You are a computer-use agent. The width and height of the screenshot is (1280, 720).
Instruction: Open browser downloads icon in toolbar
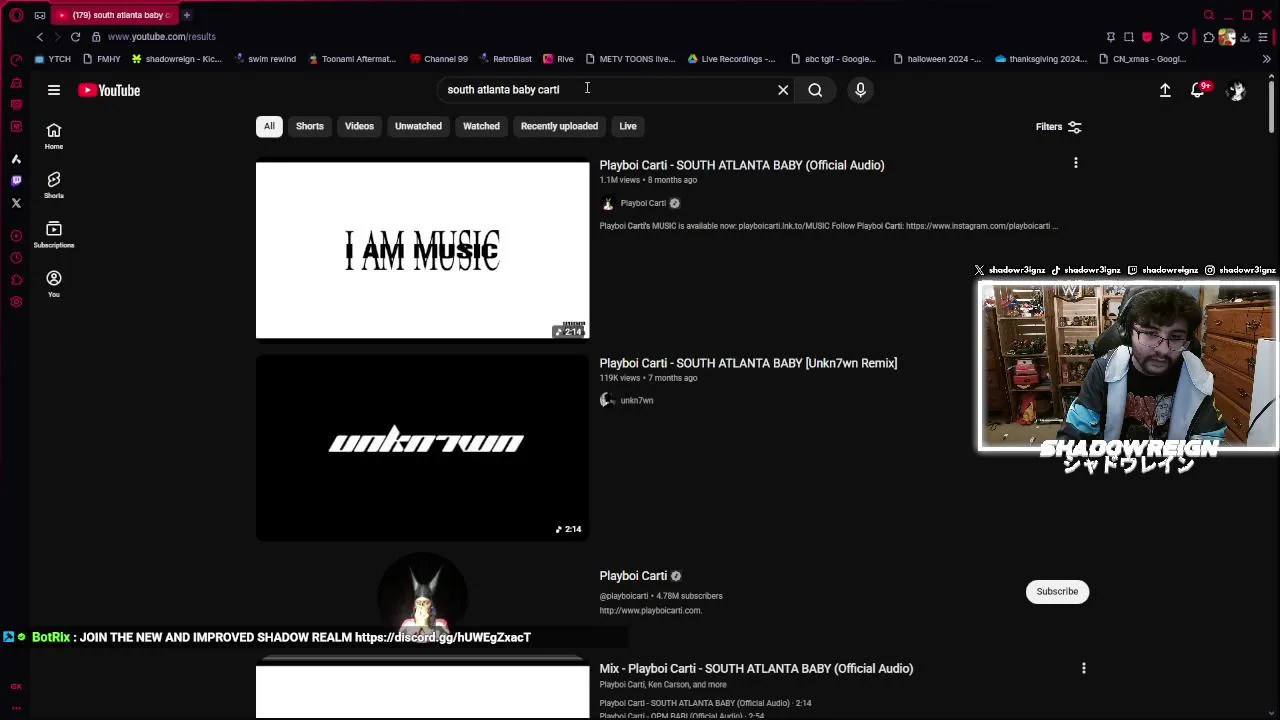point(1245,37)
